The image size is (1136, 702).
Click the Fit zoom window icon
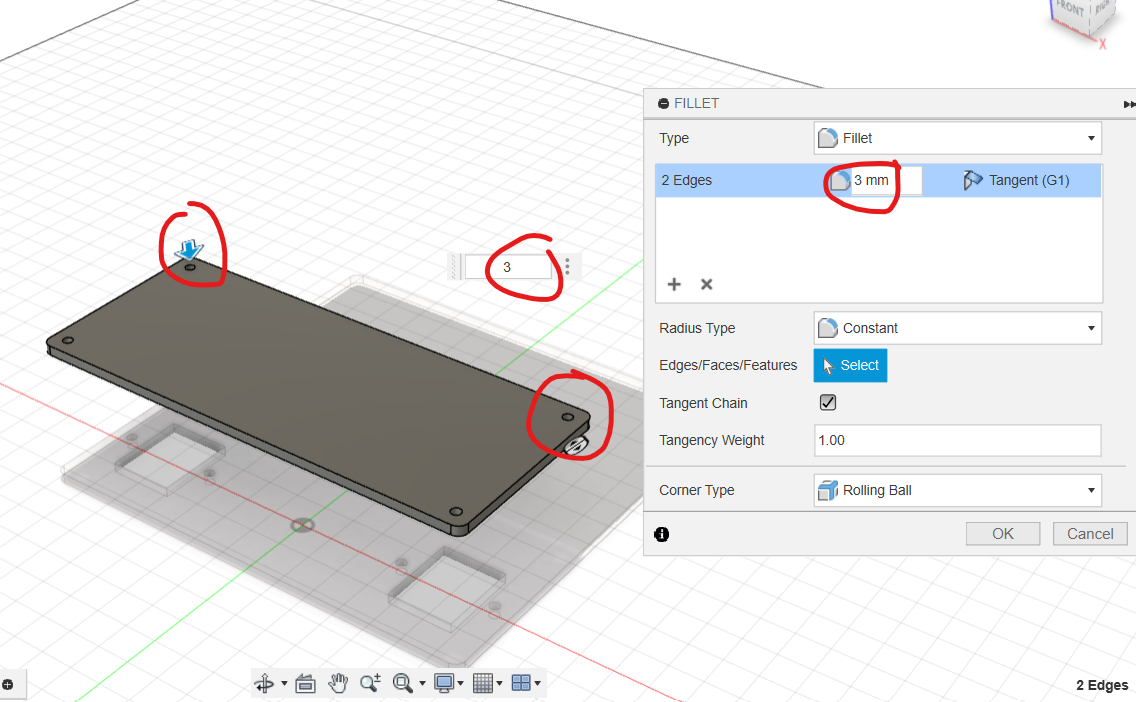403,683
